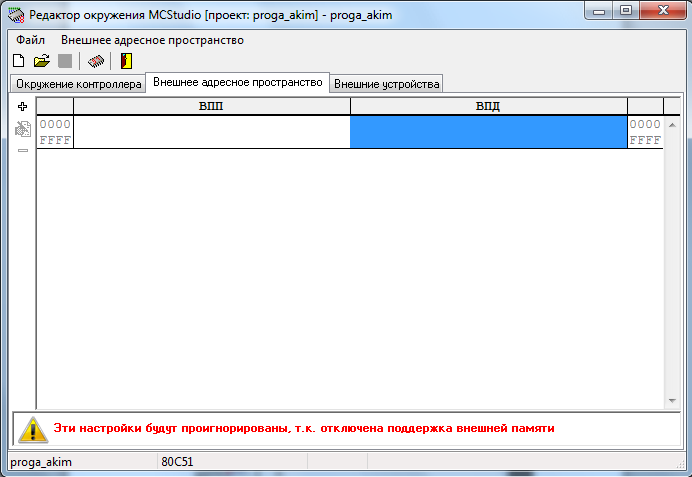Screen dimensions: 692x477
Task: Switch to Окружение контроллера tab
Action: click(79, 84)
